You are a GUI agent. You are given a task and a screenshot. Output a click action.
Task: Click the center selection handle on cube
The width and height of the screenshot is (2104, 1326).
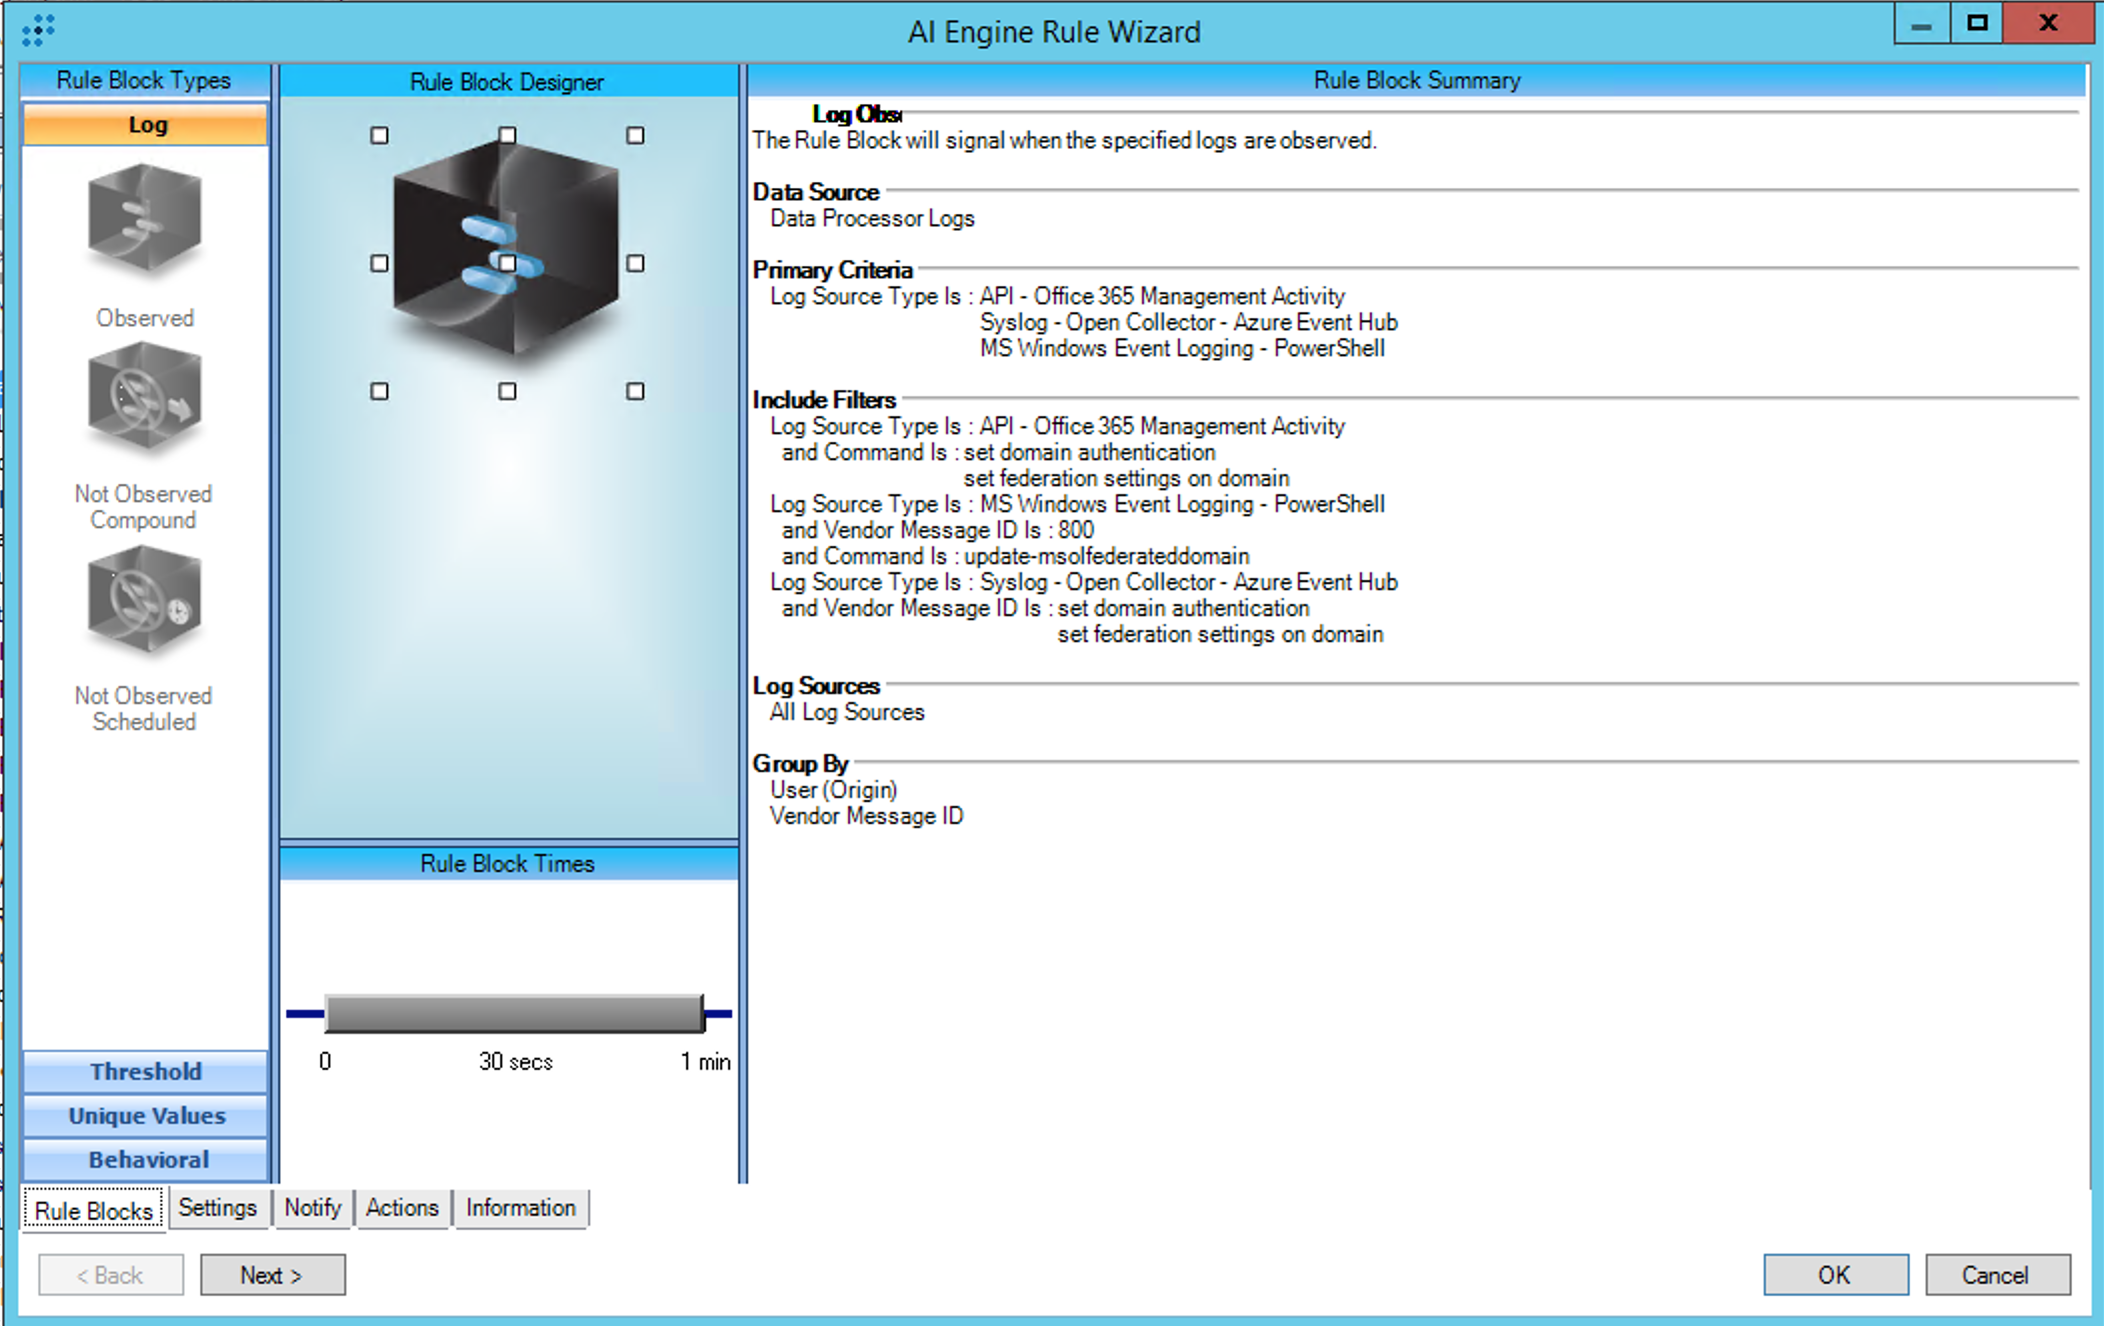(508, 263)
